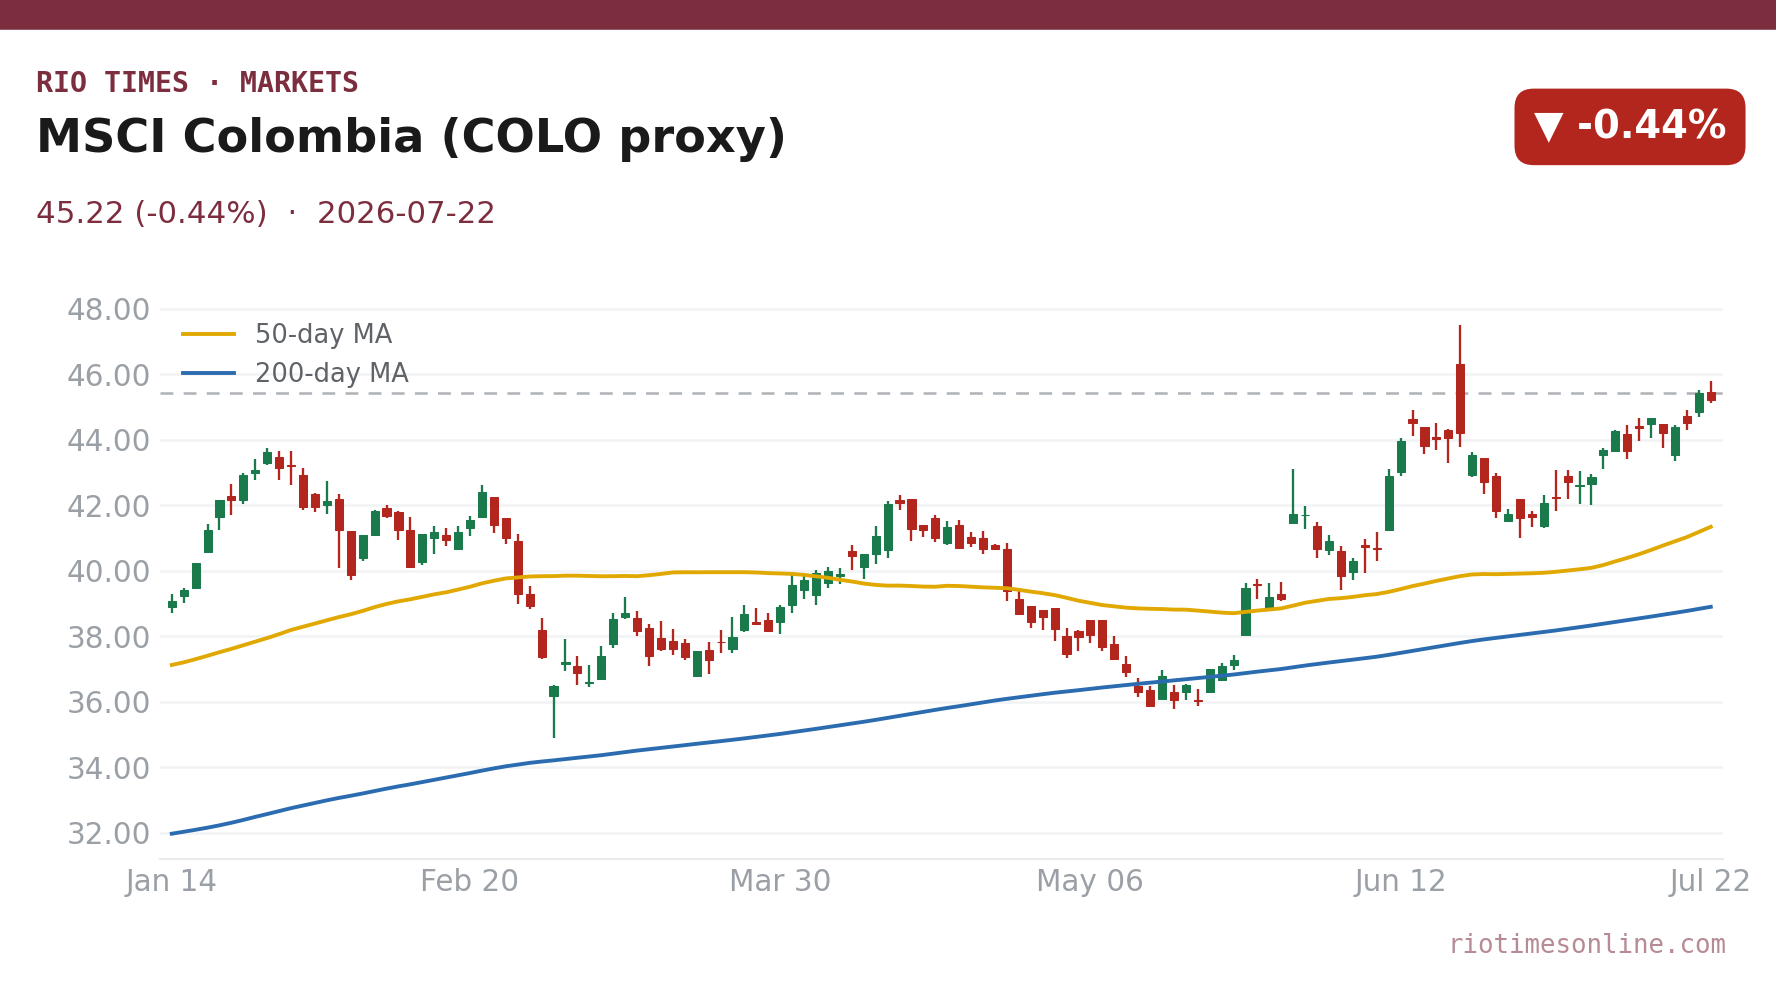Click the Mar 30 date label

780,882
